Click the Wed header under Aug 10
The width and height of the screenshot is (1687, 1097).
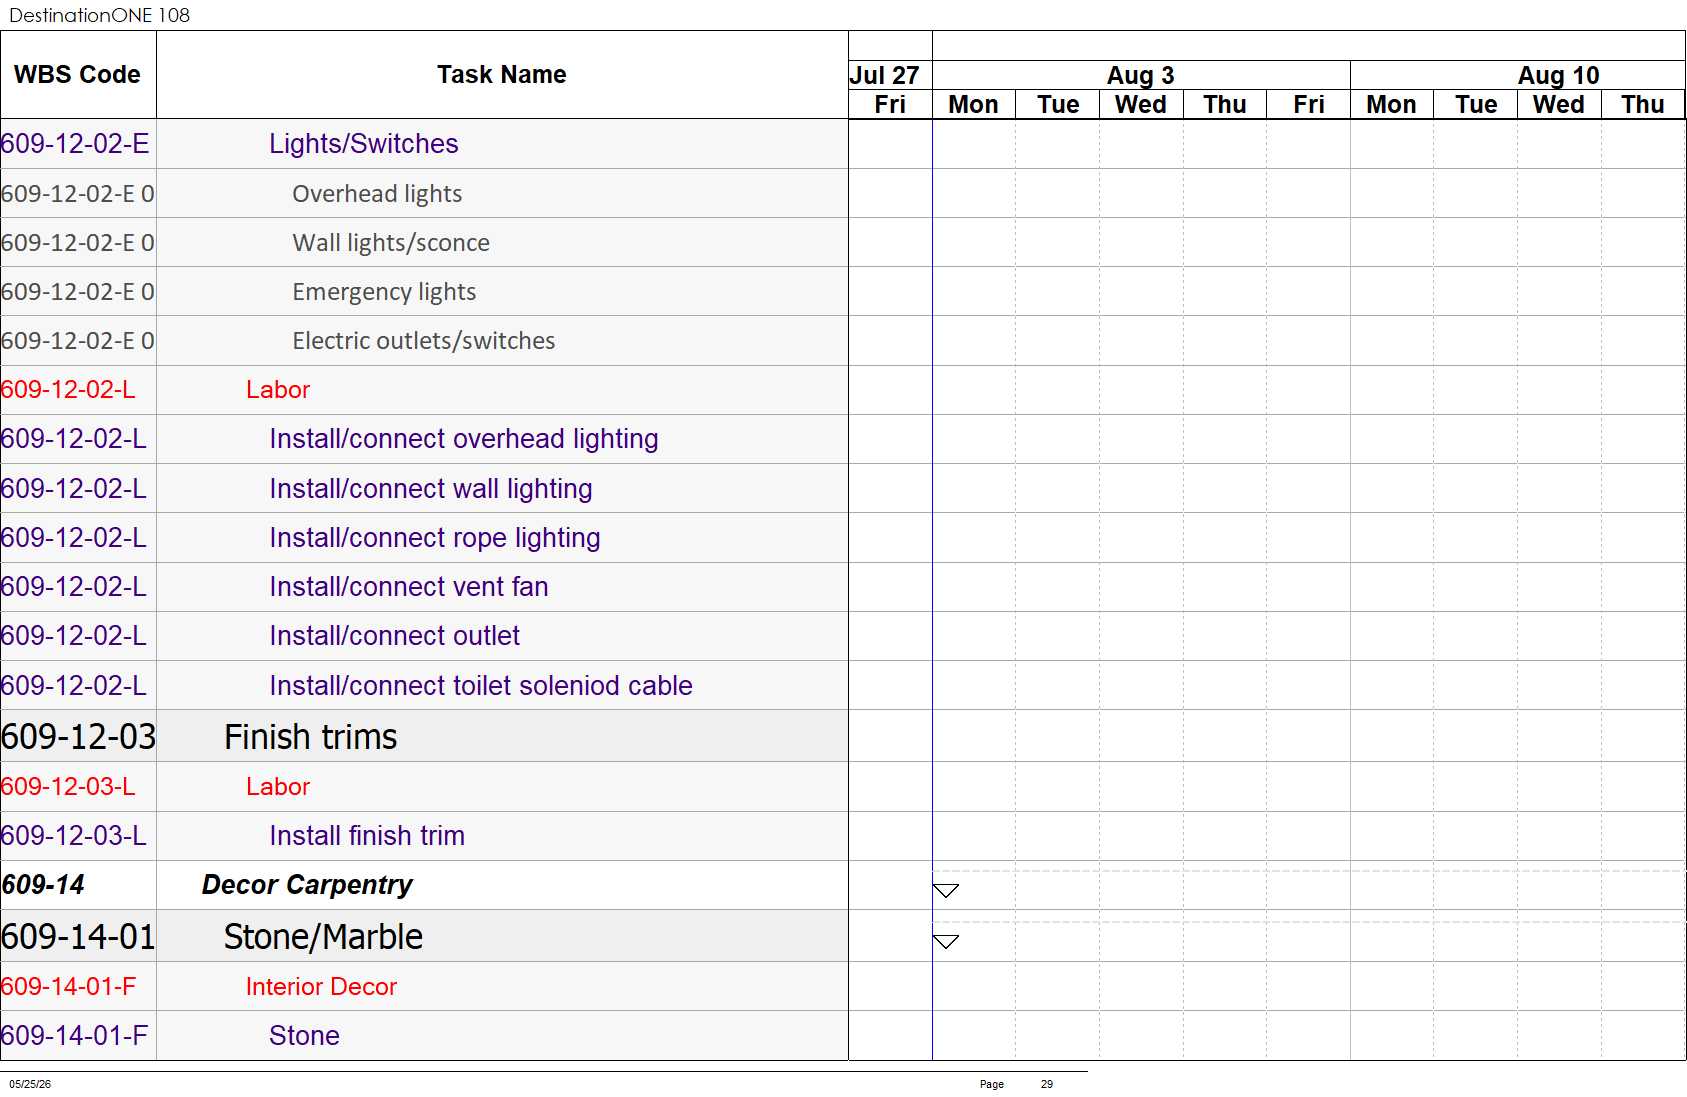[x=1559, y=105]
